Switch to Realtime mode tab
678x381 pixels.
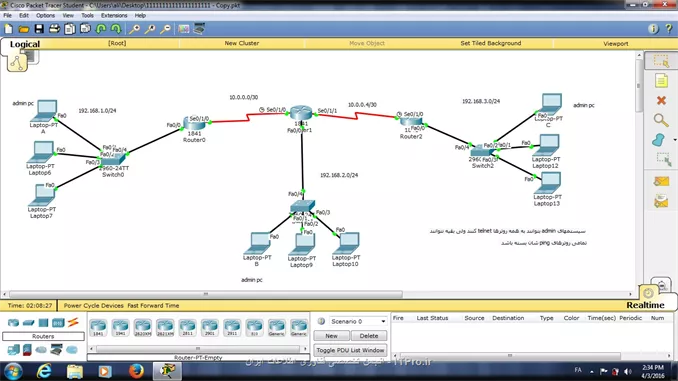pos(645,305)
